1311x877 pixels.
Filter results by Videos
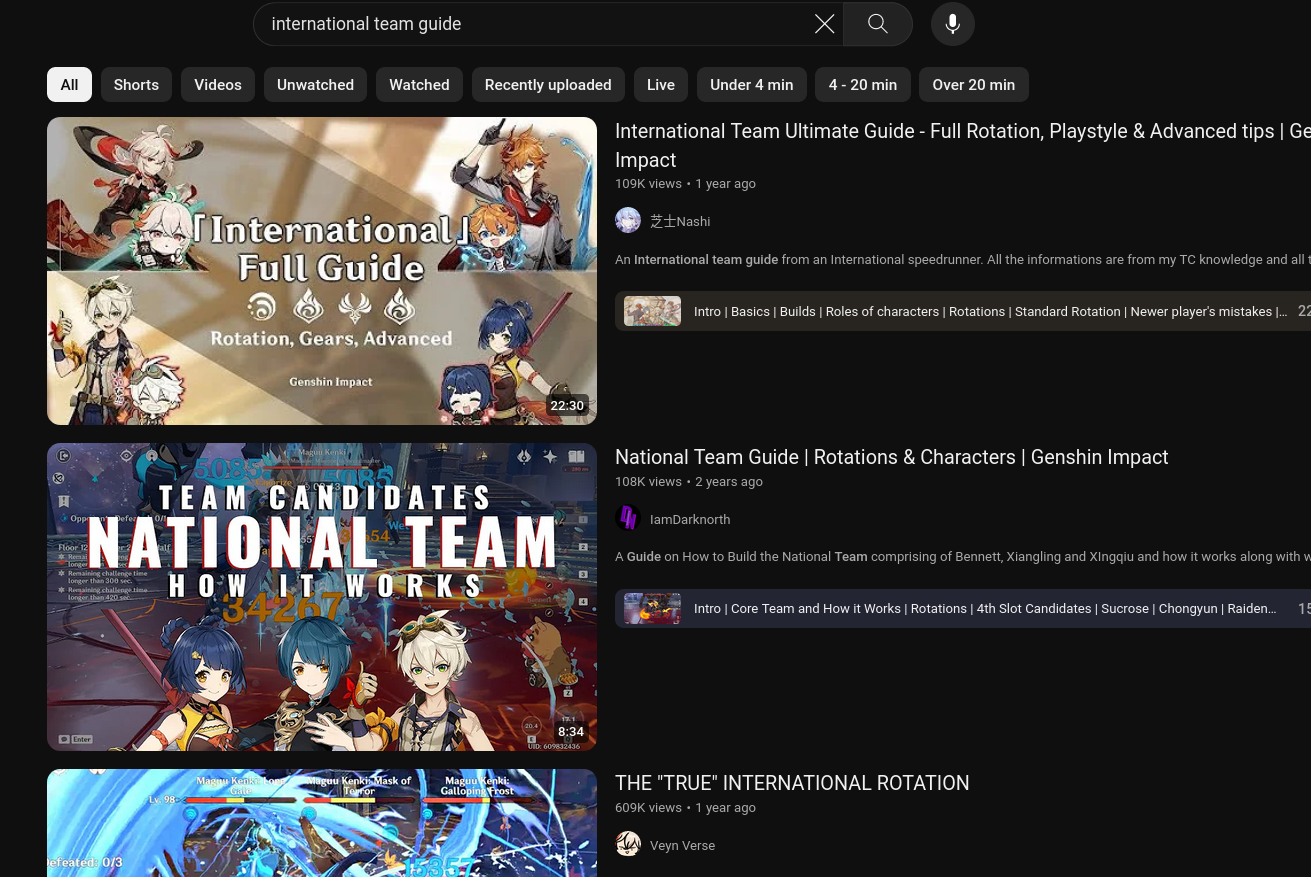pyautogui.click(x=218, y=85)
